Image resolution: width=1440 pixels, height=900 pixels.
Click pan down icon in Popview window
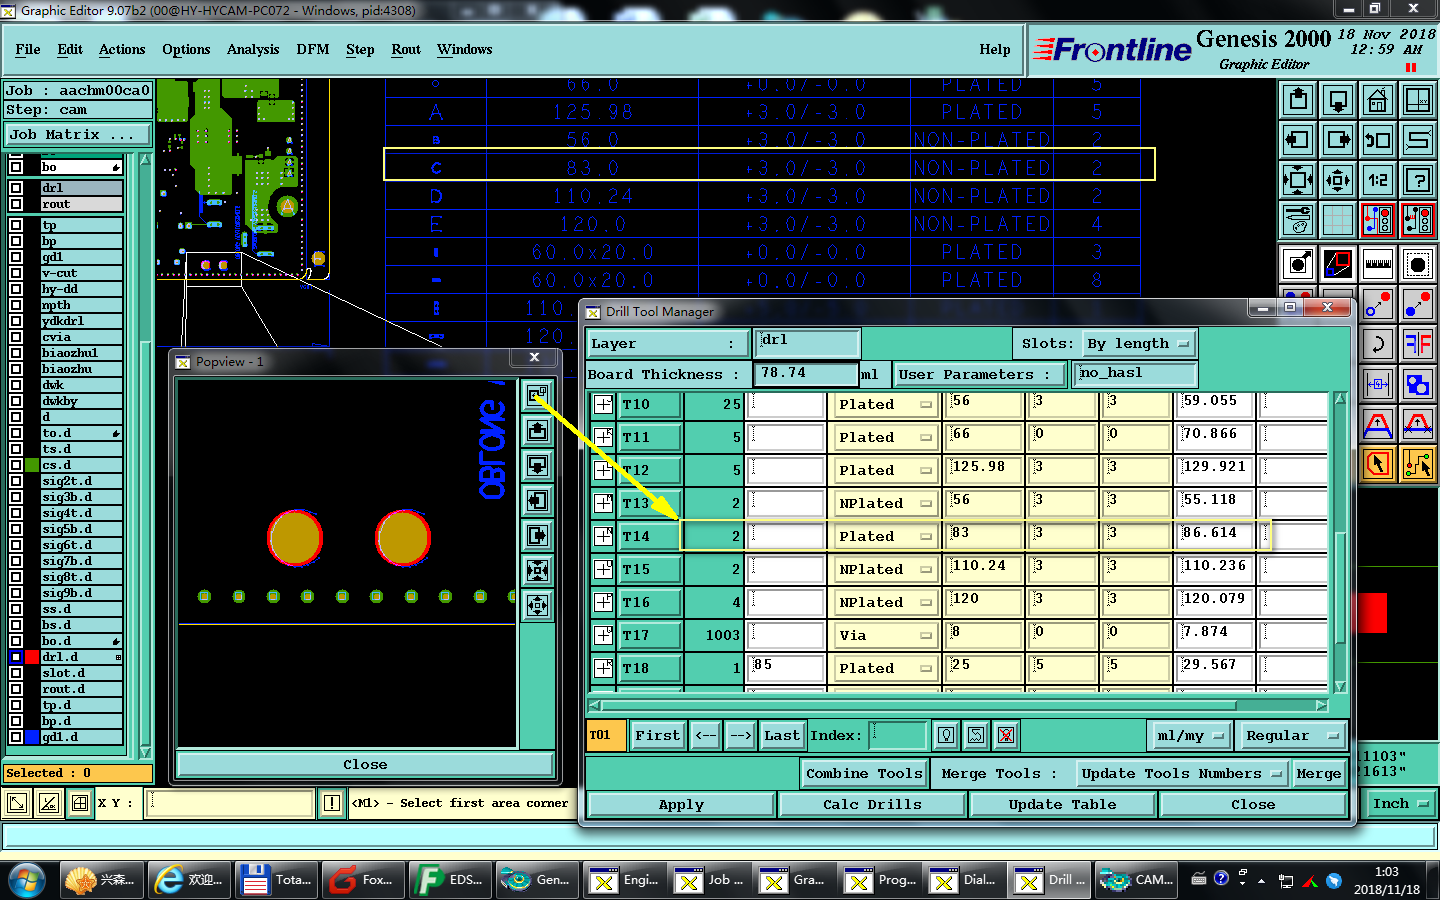click(538, 466)
